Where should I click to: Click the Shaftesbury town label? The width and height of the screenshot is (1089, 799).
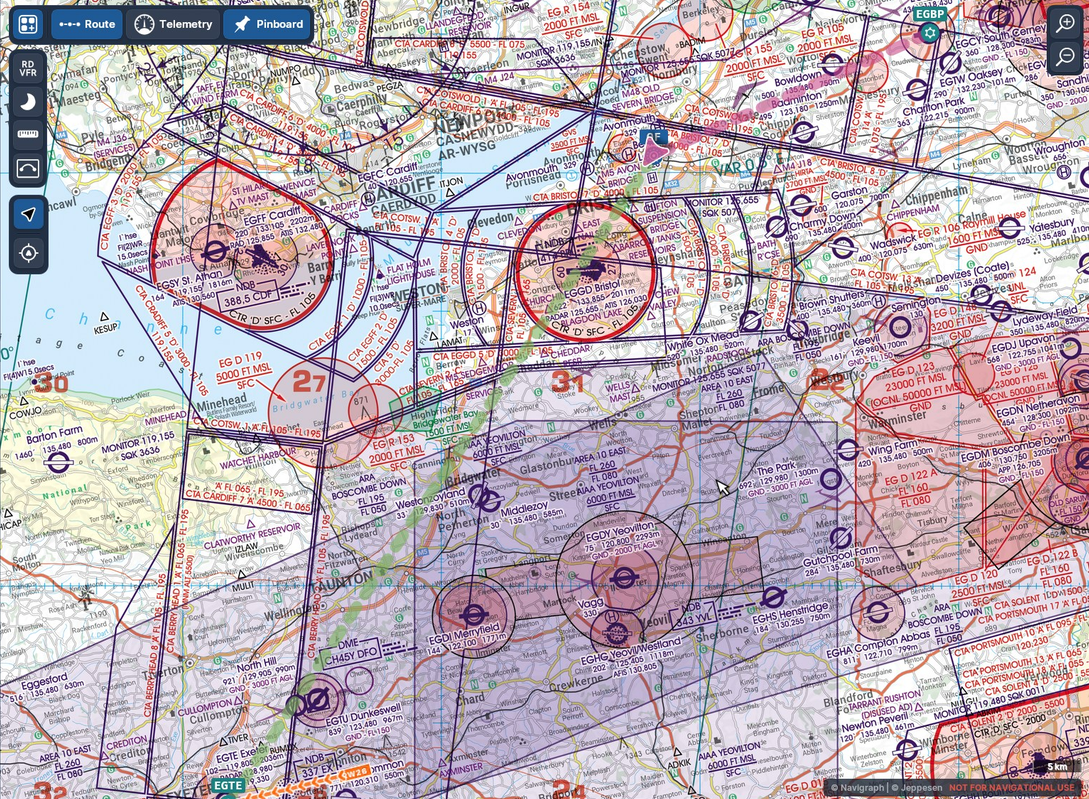pos(891,570)
